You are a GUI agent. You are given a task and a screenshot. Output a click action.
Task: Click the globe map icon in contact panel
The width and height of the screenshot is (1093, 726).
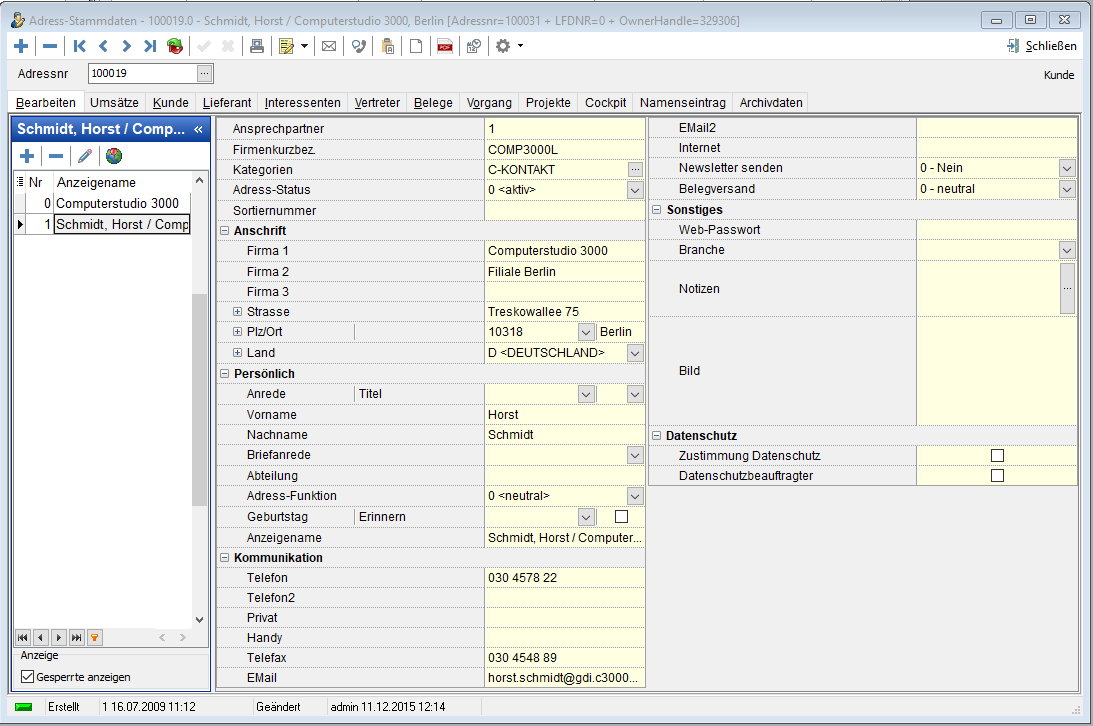[114, 156]
